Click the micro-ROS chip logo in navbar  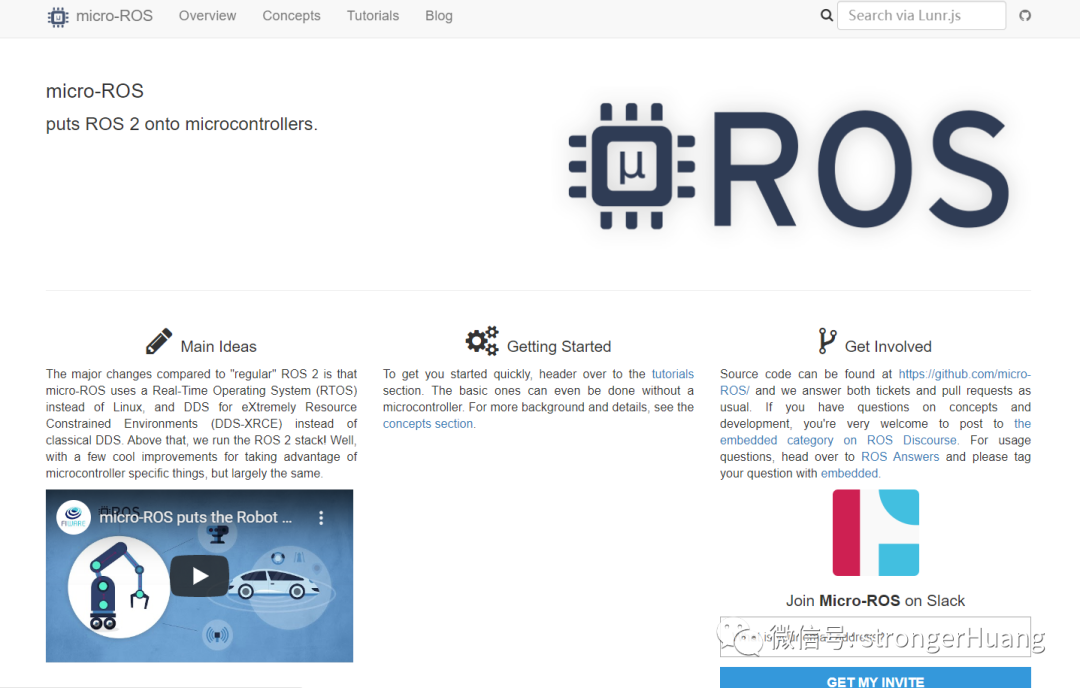[x=57, y=16]
